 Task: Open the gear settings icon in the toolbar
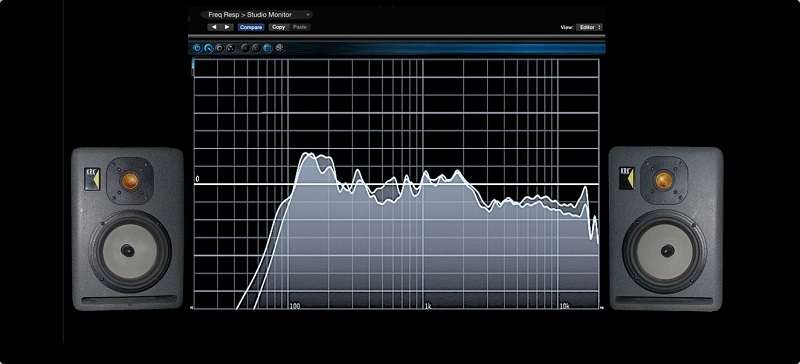279,48
